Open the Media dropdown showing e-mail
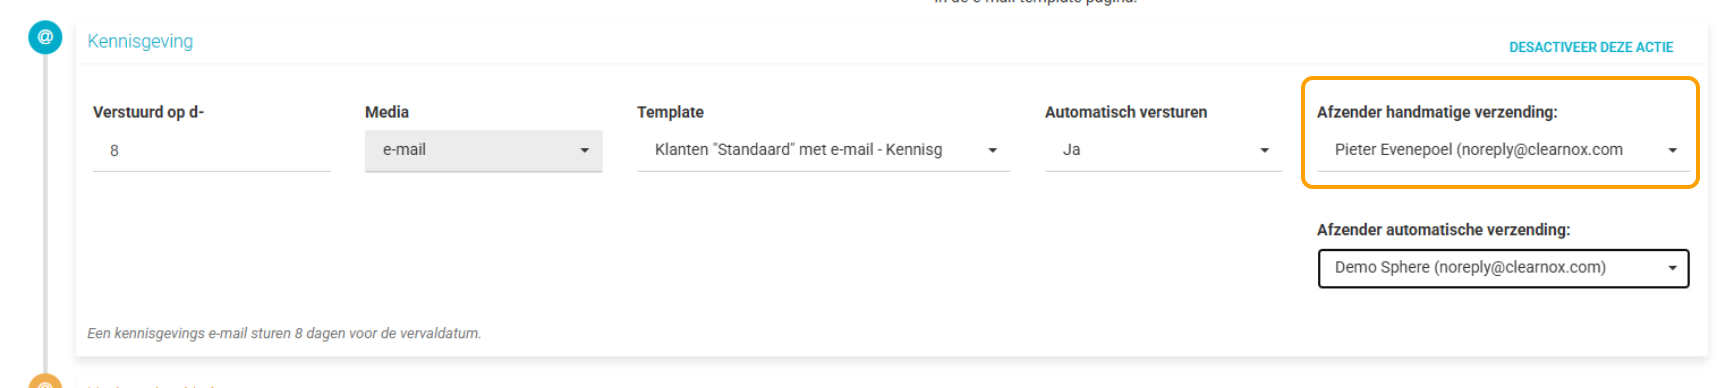 pos(484,151)
